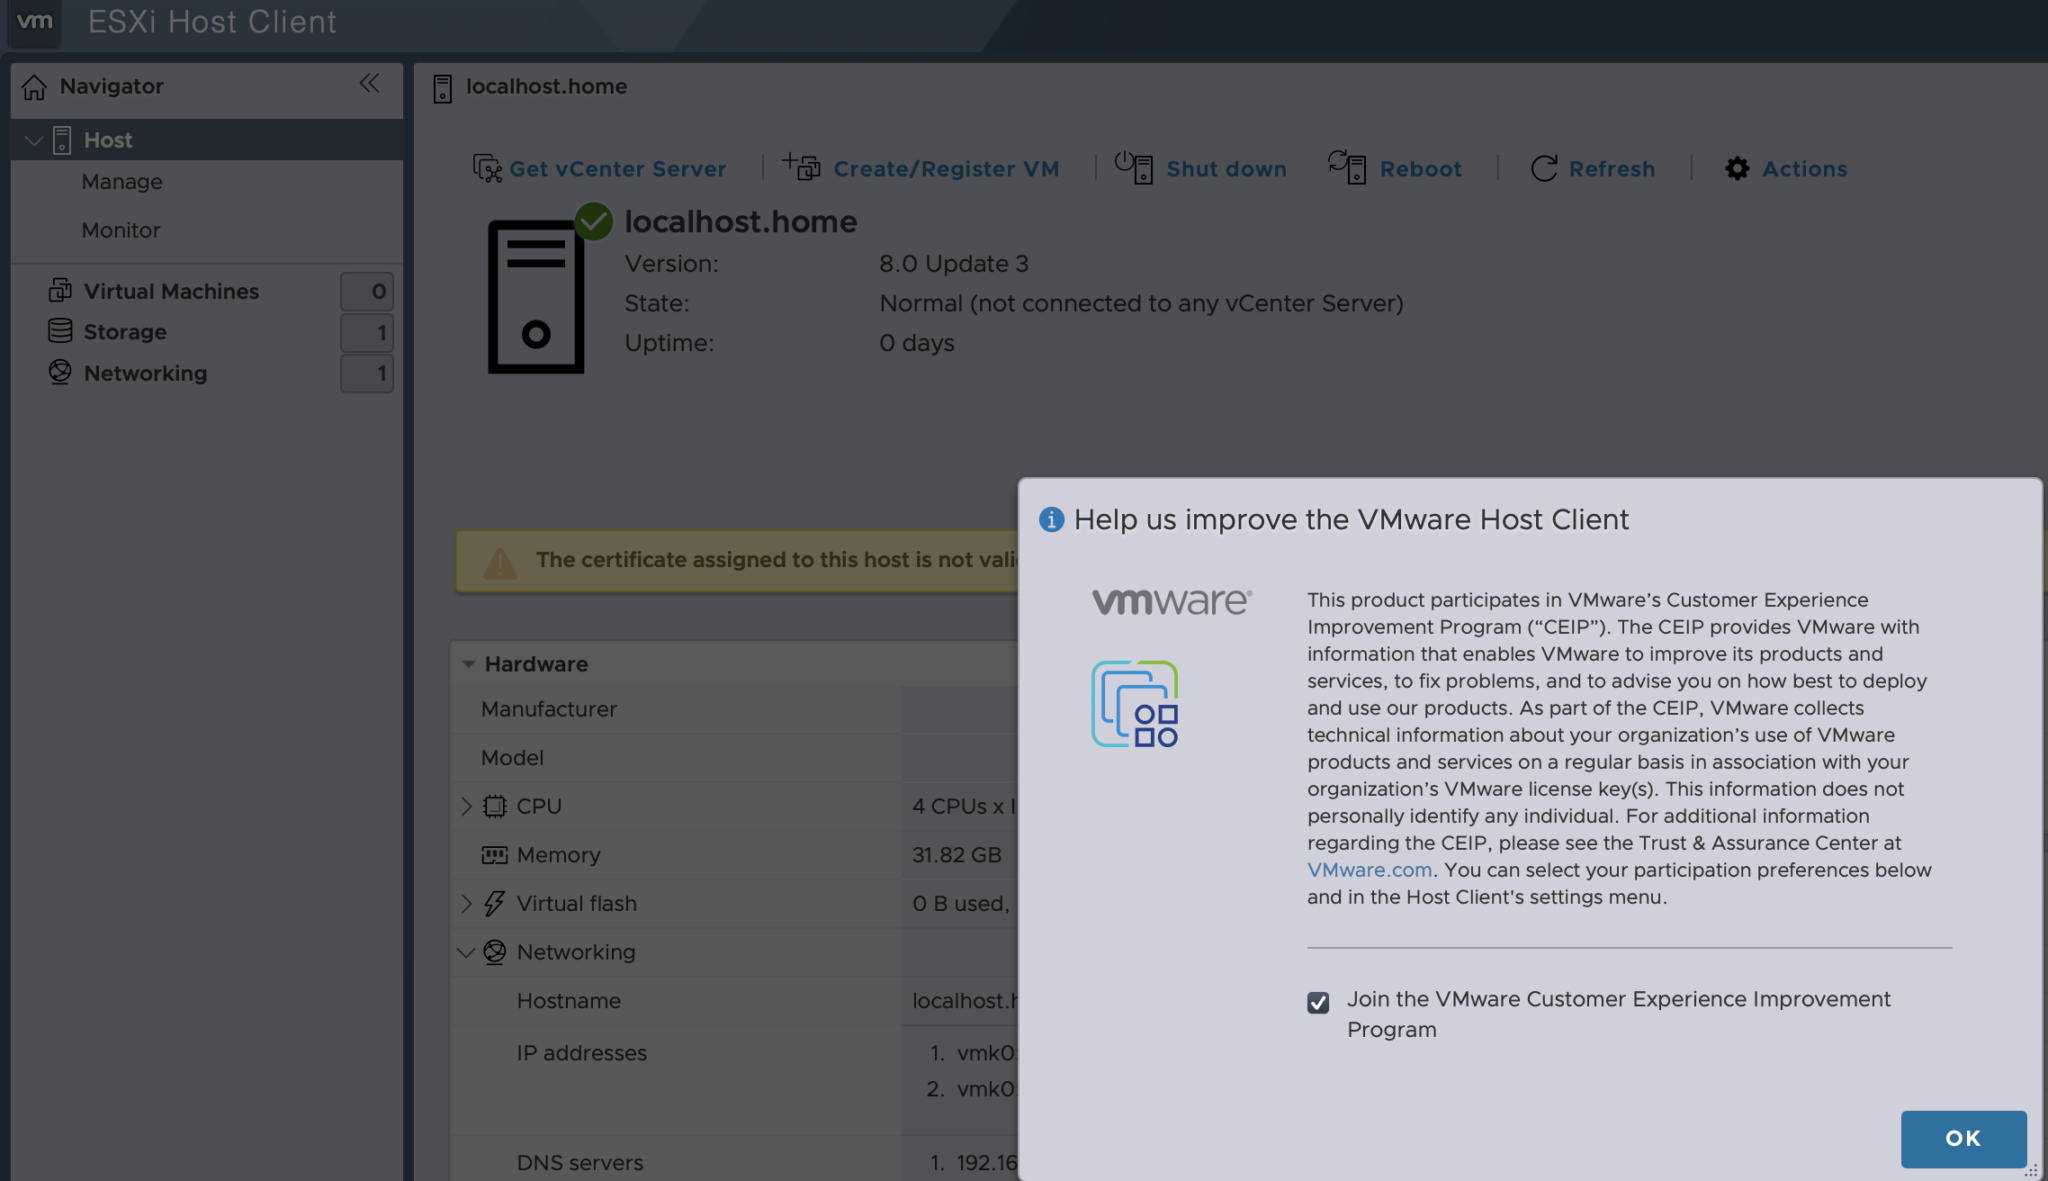Click the Get vCenter Server icon

coord(487,168)
